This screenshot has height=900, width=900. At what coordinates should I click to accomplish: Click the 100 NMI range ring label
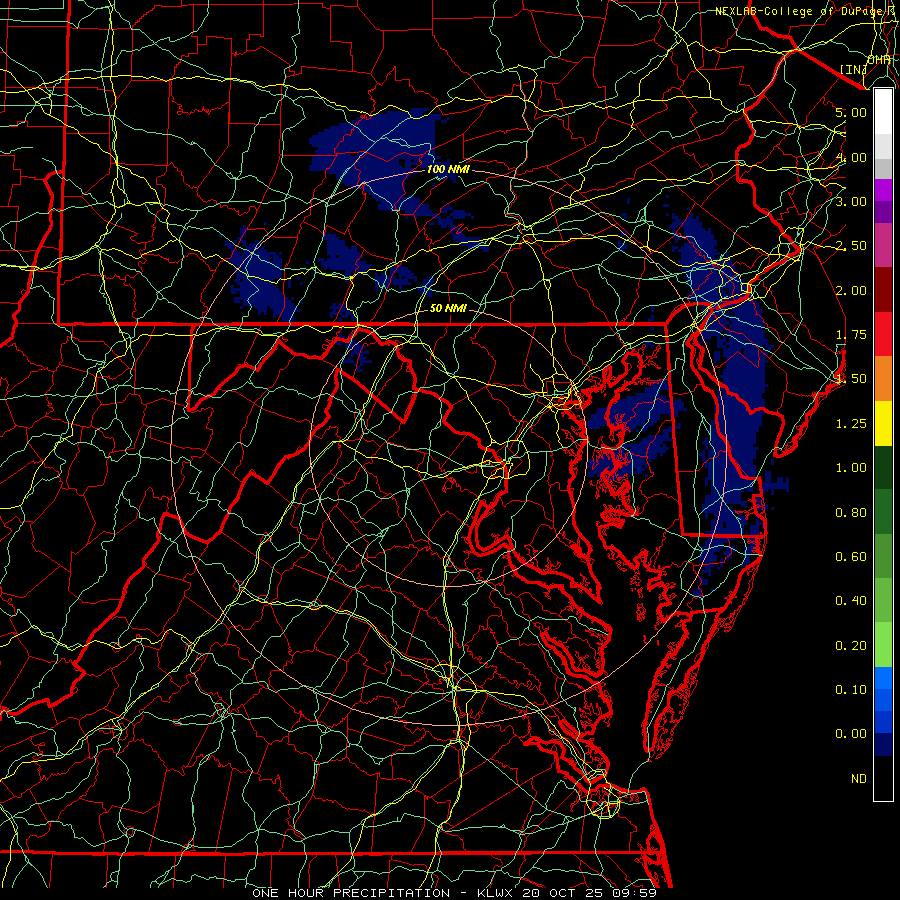pos(448,169)
